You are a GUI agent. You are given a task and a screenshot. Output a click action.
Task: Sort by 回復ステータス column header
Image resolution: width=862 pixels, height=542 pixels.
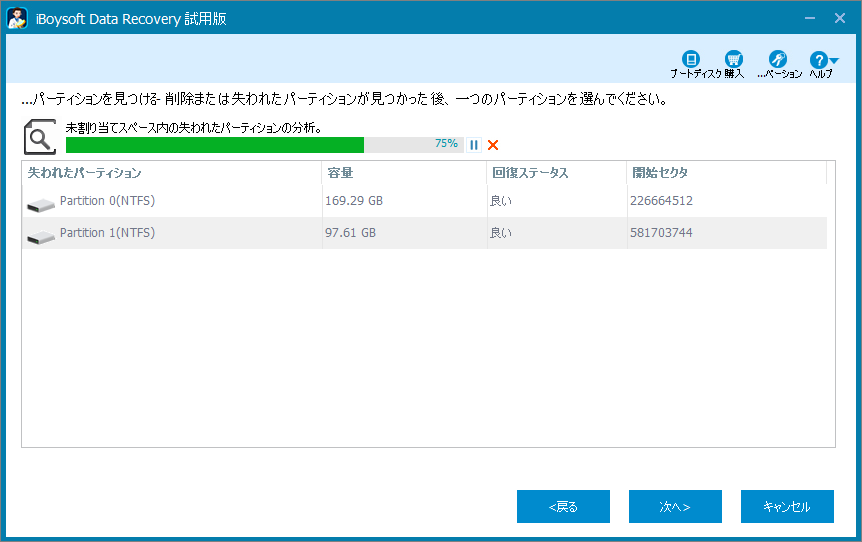556,173
